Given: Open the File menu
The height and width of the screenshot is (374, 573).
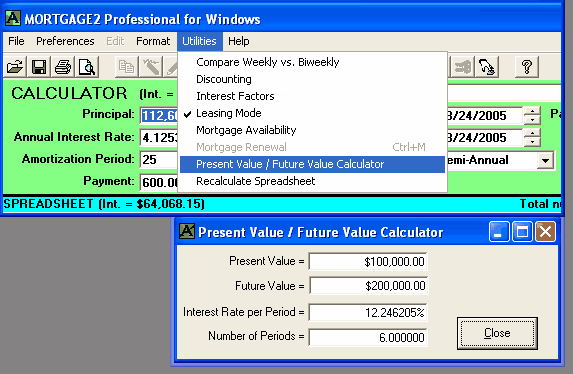Looking at the screenshot, I should 16,41.
